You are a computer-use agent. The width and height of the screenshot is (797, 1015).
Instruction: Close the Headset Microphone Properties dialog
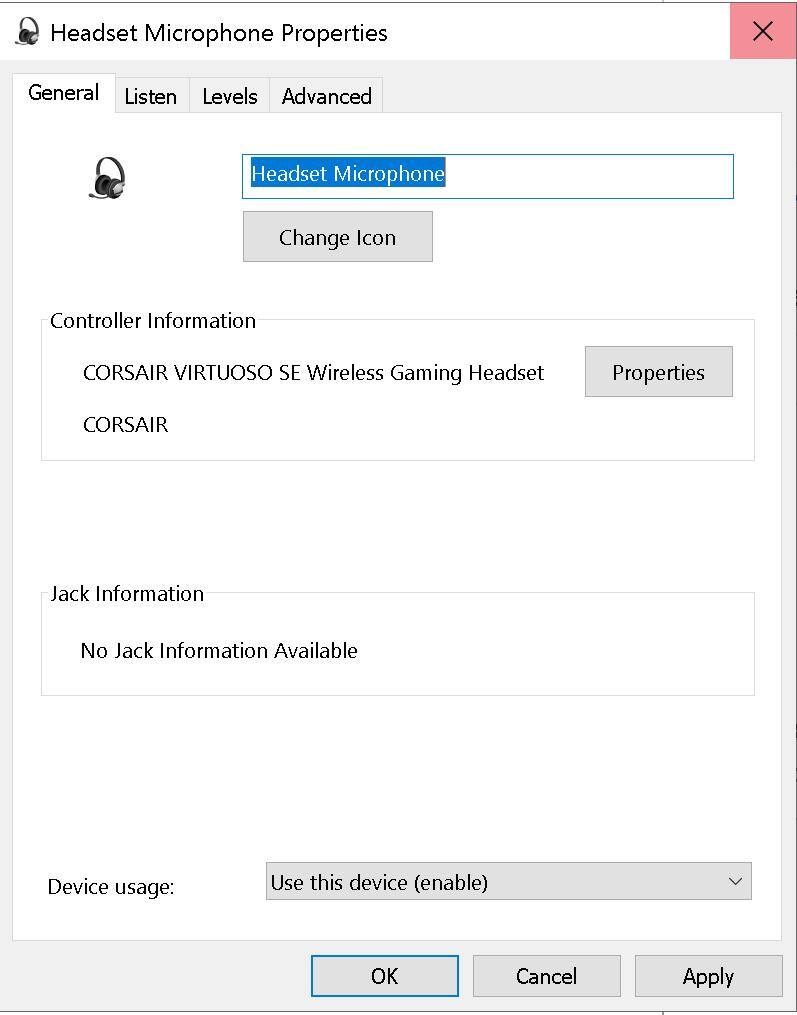pos(763,31)
